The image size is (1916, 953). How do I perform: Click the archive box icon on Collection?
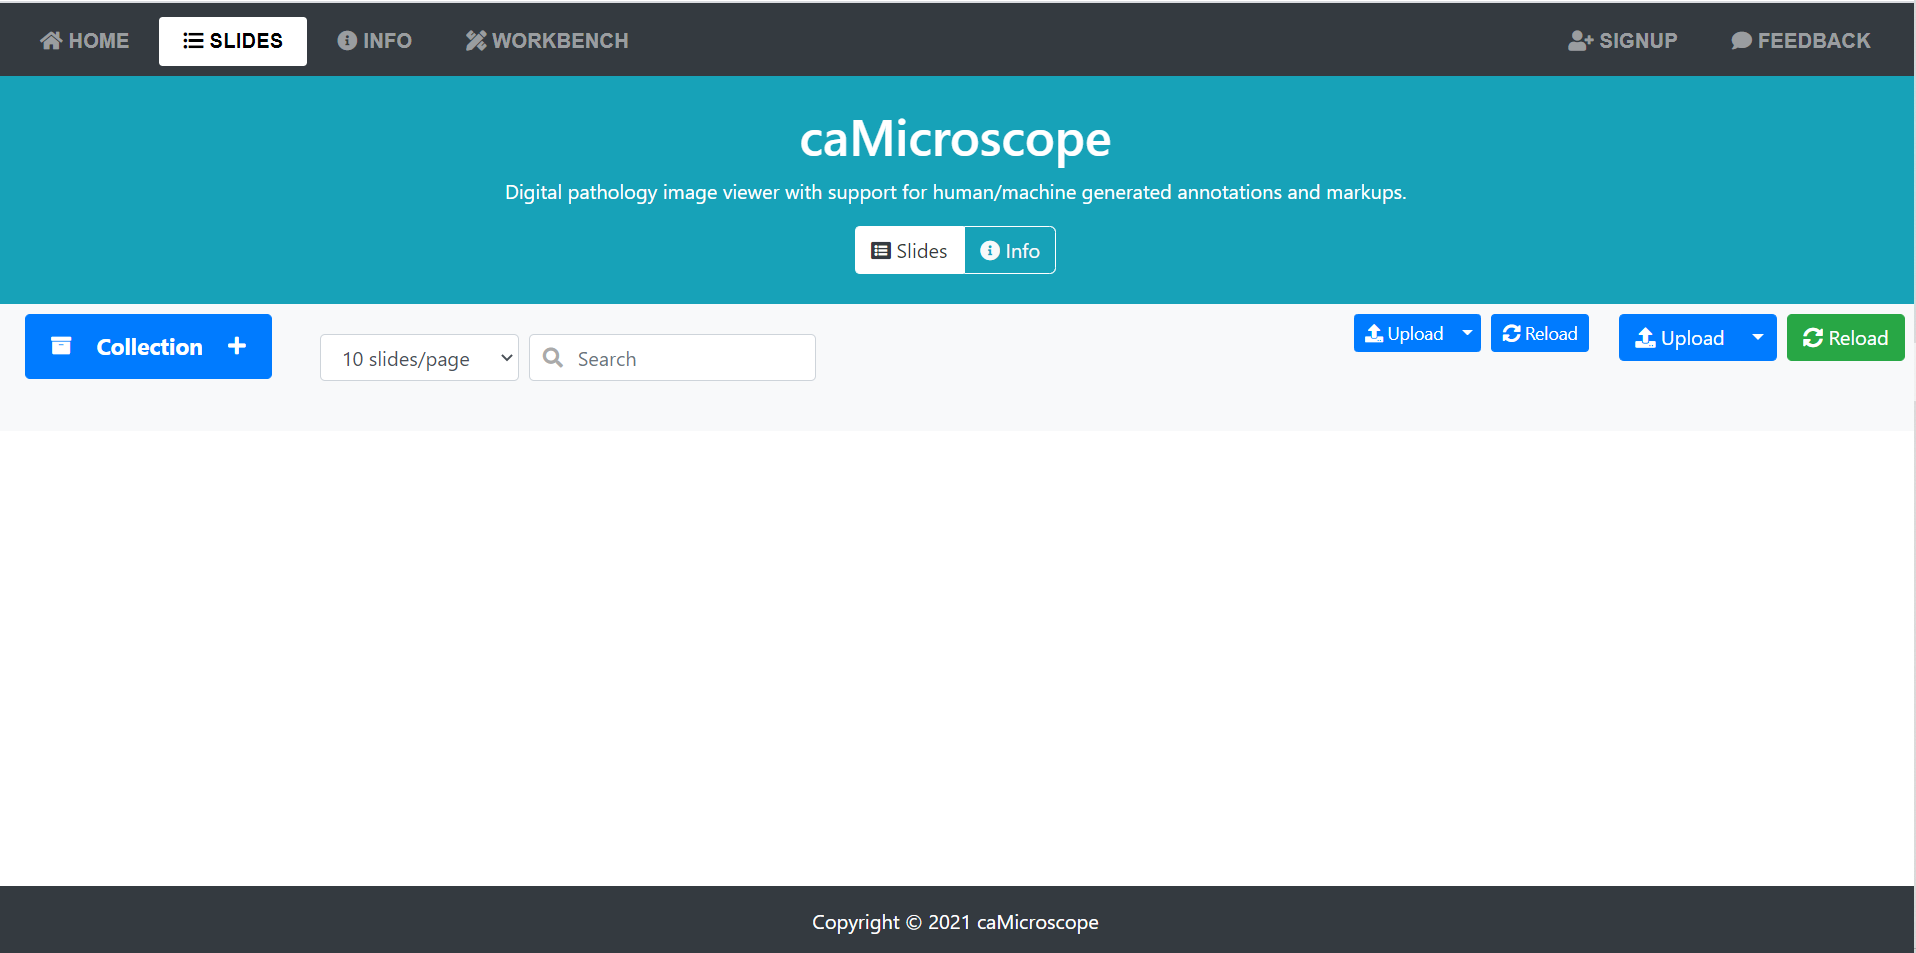coord(61,346)
